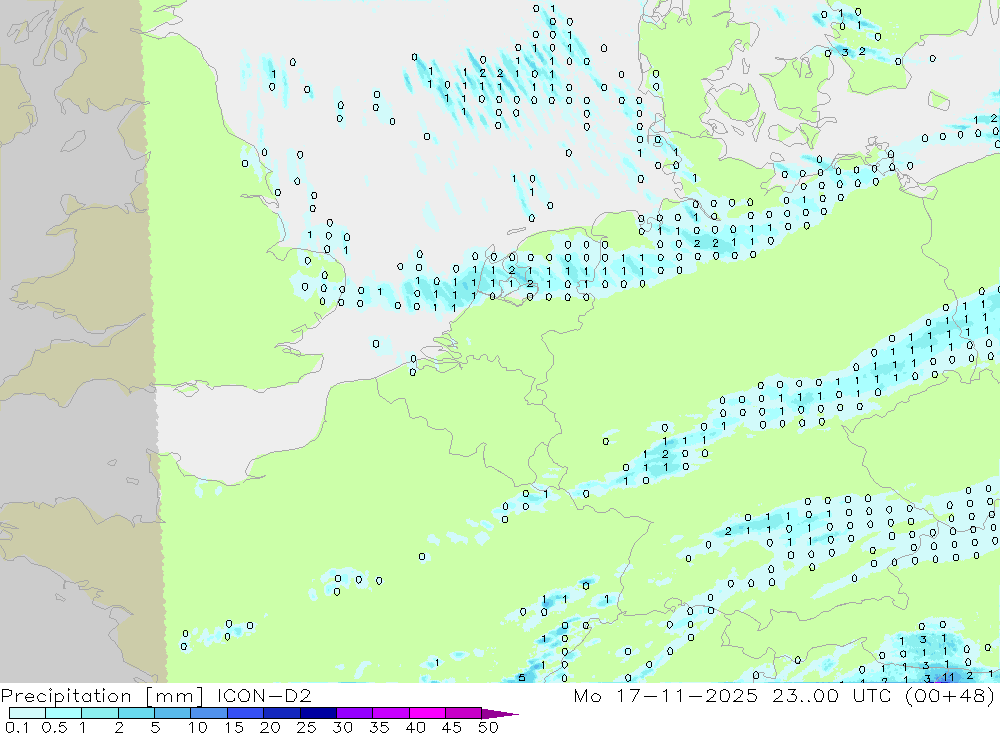Select the 2–5 mm legend color box
This screenshot has width=1000, height=733.
(x=136, y=713)
